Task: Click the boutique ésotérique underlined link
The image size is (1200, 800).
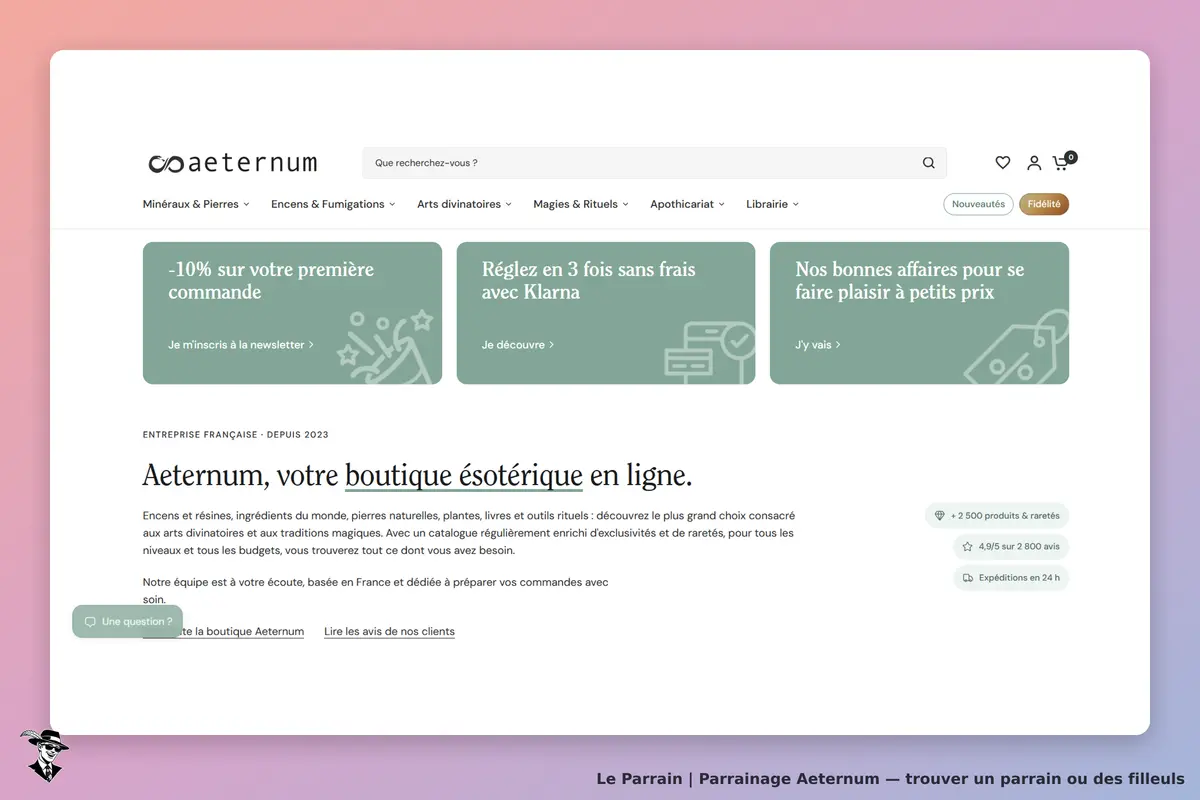Action: pyautogui.click(x=464, y=475)
